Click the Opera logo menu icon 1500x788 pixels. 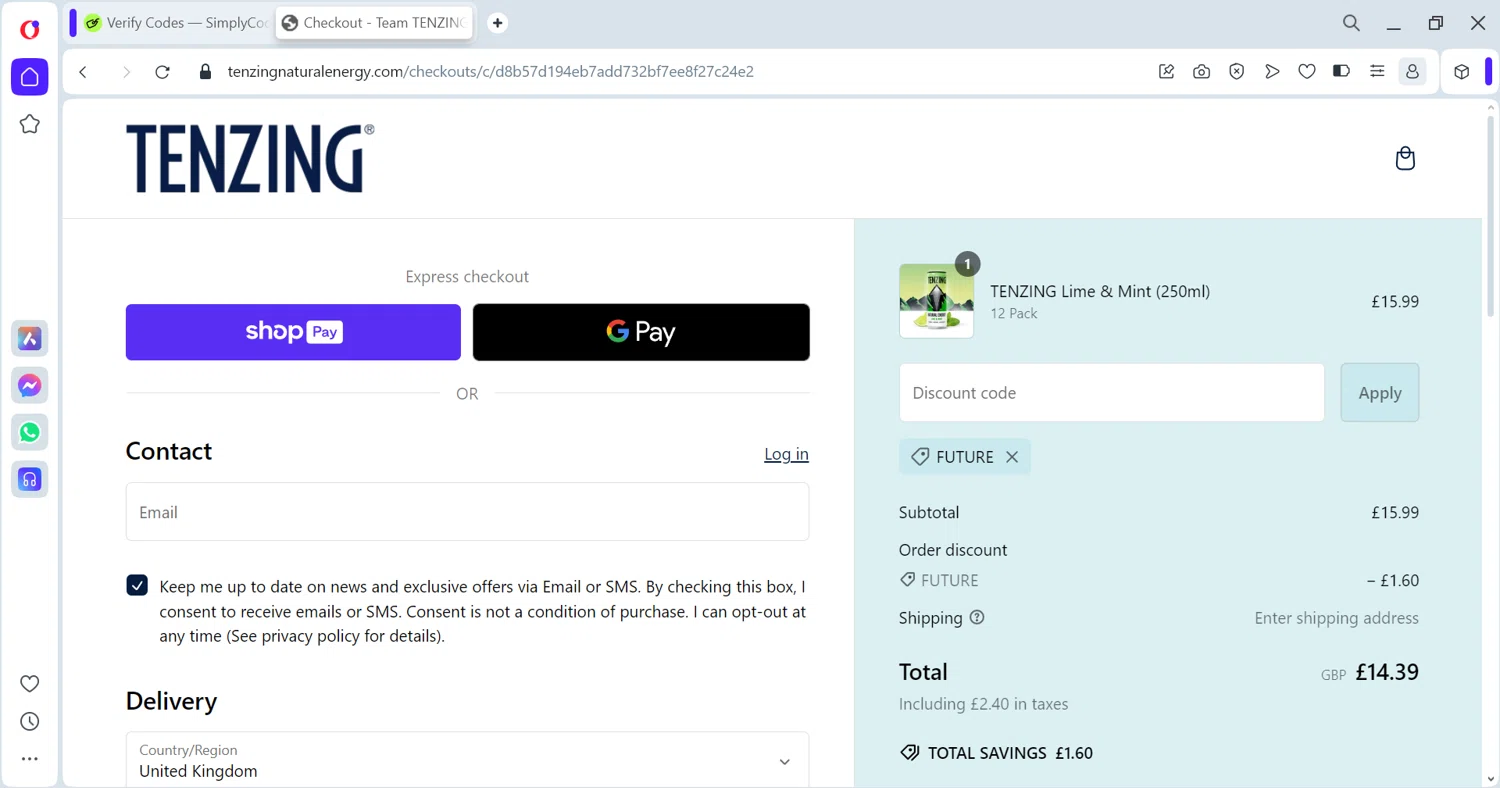pos(30,29)
